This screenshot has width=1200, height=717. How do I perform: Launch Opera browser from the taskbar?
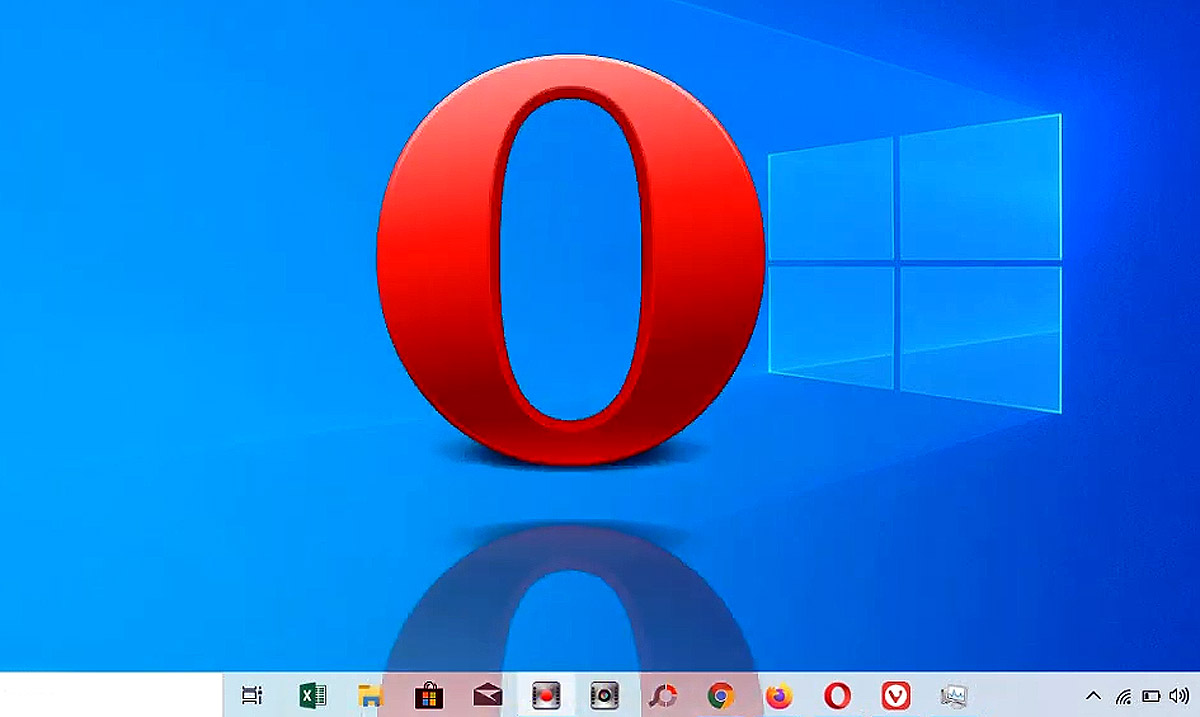coord(838,695)
